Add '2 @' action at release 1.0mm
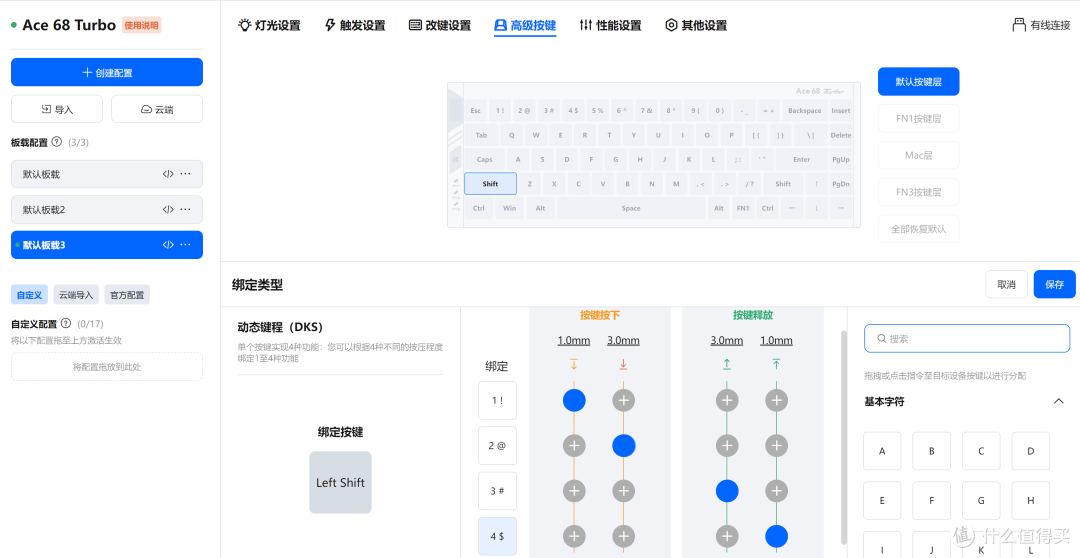Screen dimensions: 1080x558 coord(776,446)
